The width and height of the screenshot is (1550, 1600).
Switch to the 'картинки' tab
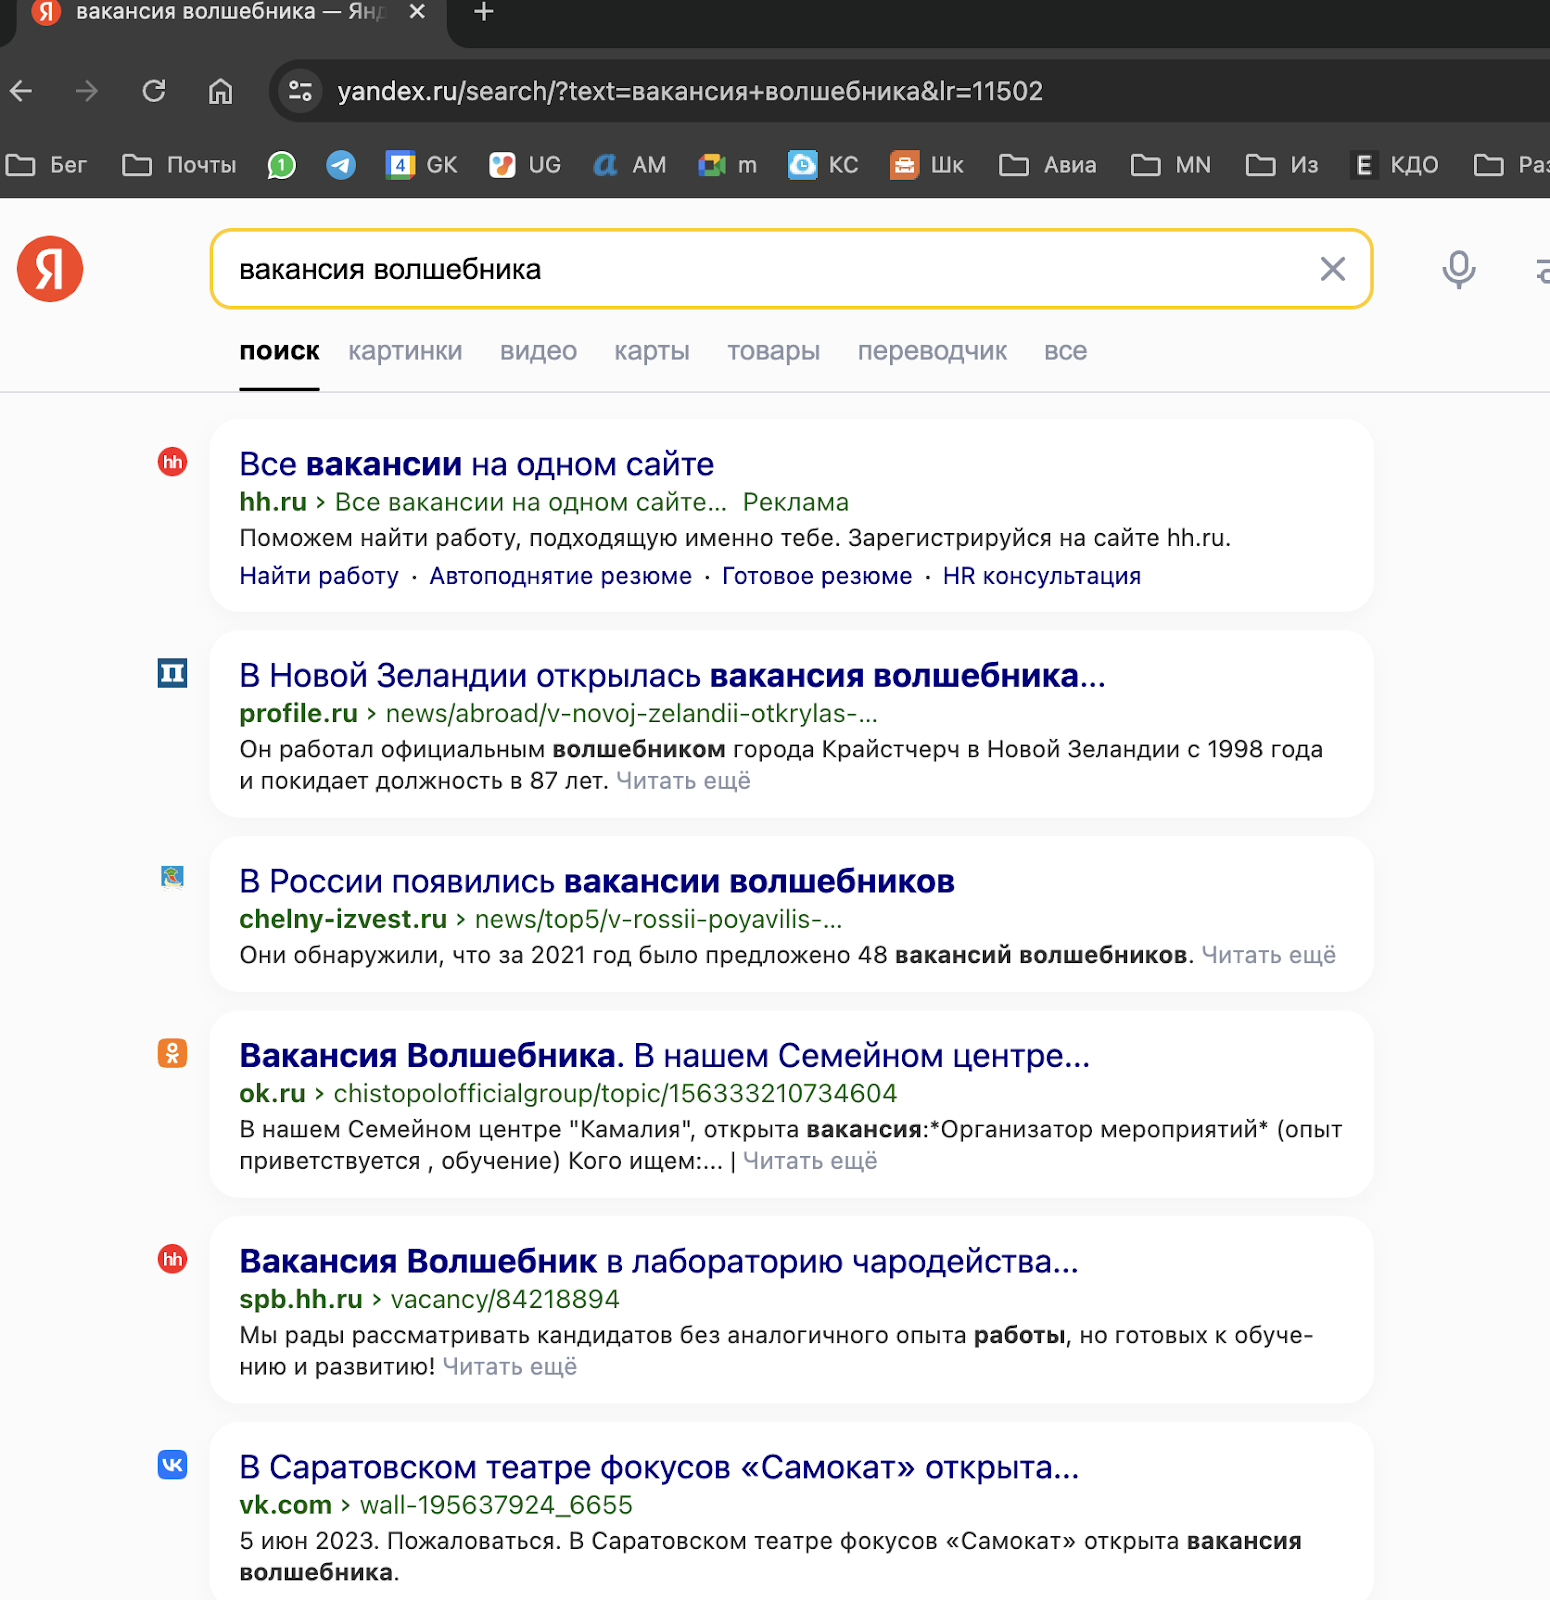[x=405, y=351]
